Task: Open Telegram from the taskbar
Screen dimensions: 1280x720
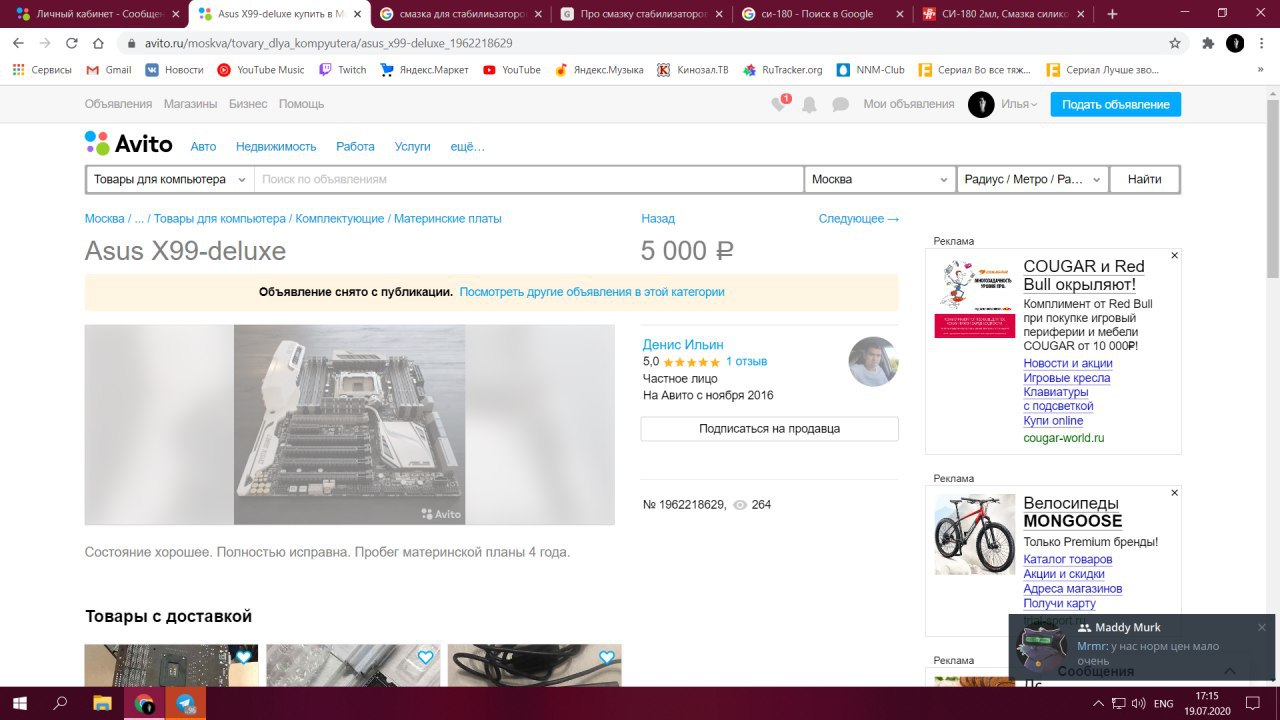Action: [x=185, y=703]
